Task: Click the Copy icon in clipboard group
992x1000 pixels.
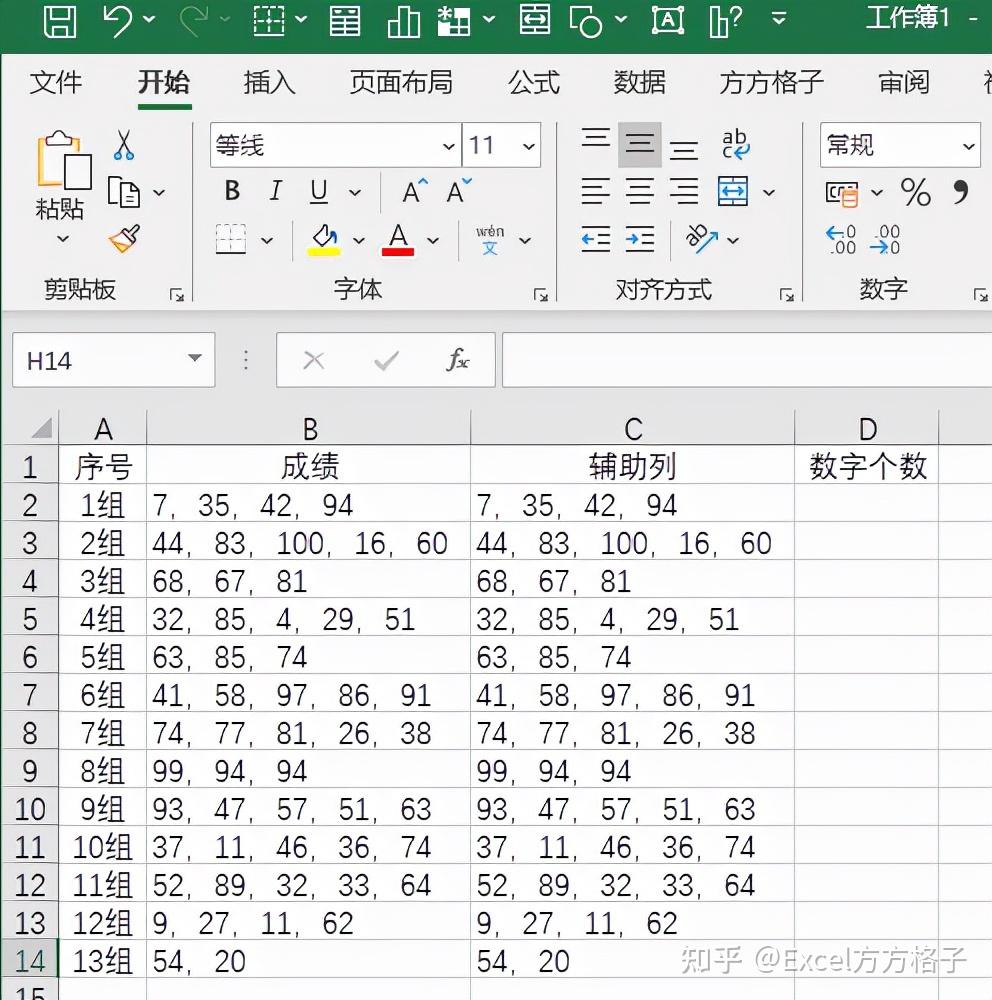Action: coord(124,192)
